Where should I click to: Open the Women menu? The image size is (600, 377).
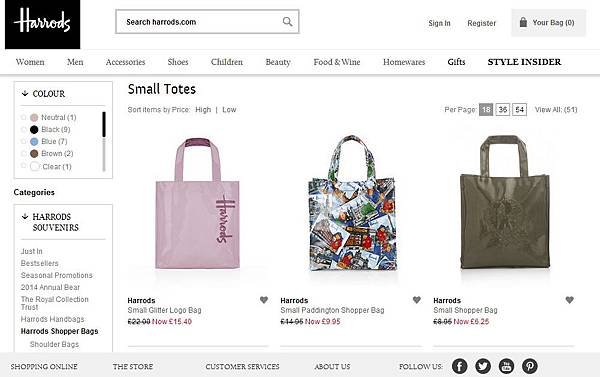(x=30, y=62)
